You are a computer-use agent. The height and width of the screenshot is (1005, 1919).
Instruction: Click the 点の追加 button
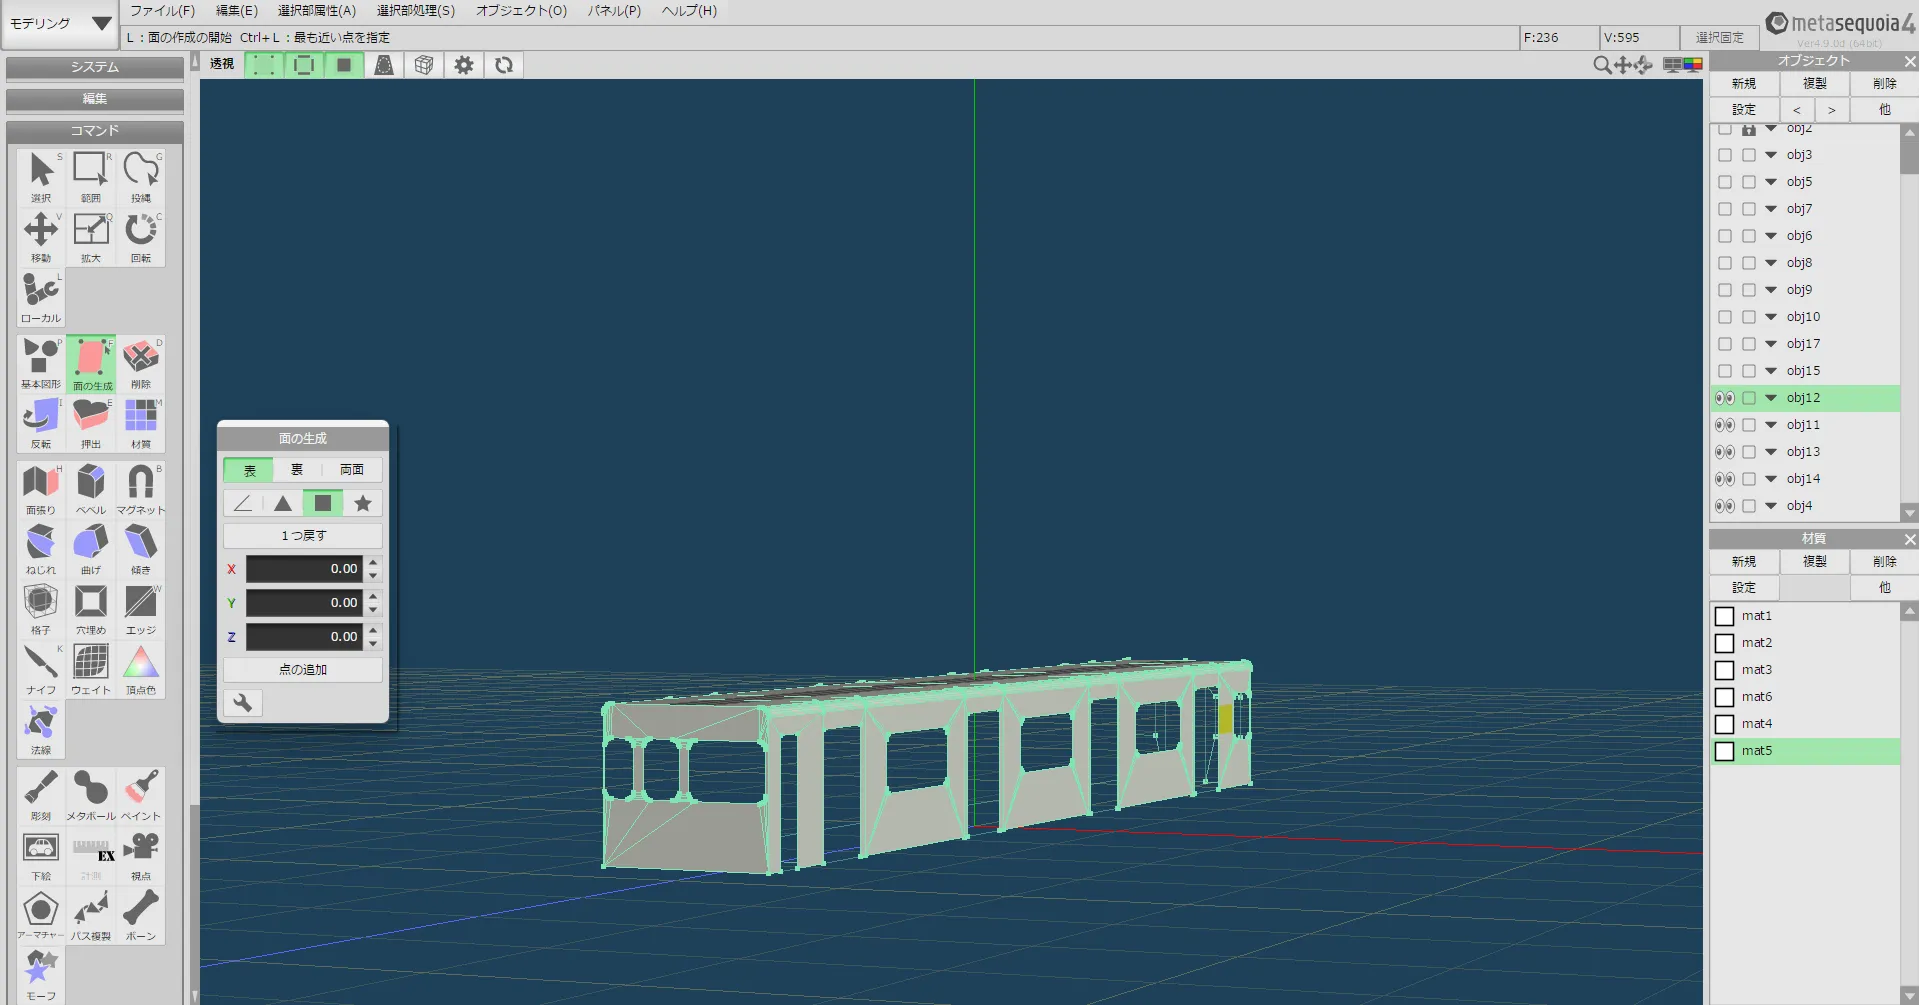[303, 670]
